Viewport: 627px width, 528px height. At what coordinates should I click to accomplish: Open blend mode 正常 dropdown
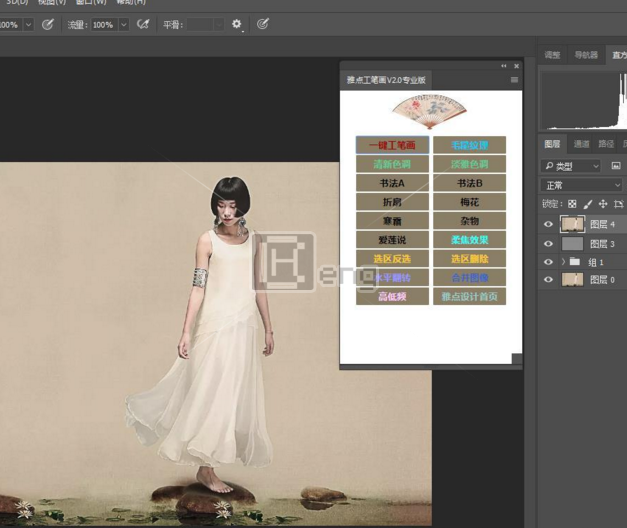tap(583, 185)
